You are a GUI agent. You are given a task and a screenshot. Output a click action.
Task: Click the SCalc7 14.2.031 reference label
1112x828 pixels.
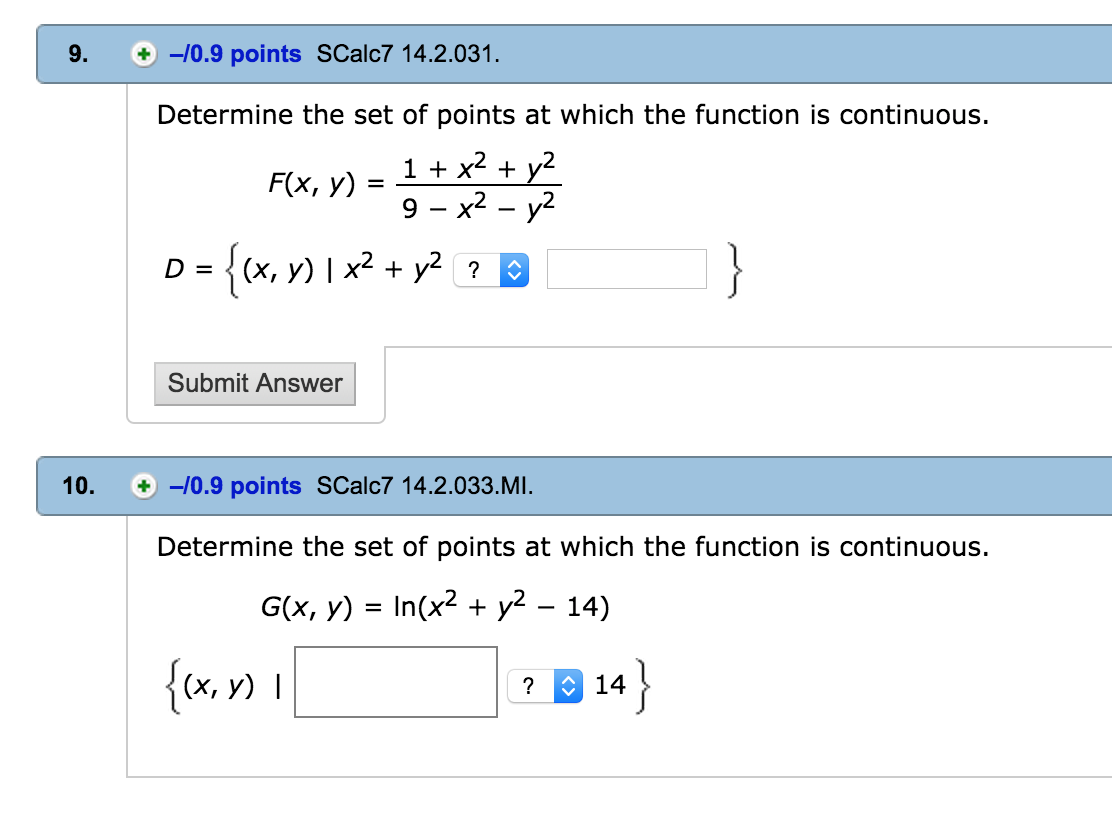click(x=408, y=54)
